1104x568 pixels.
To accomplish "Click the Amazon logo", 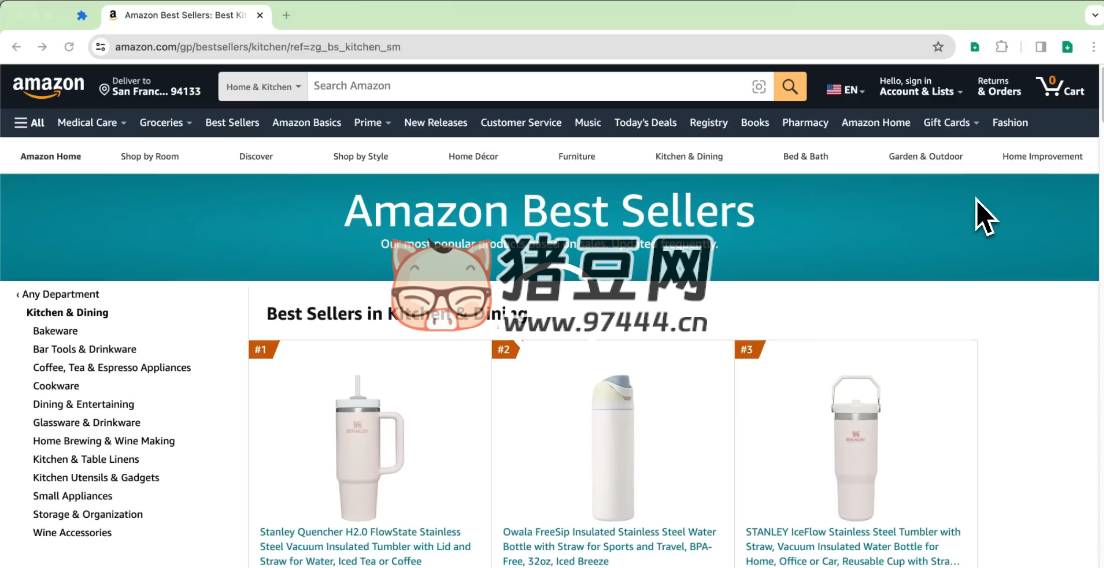I will (x=49, y=87).
